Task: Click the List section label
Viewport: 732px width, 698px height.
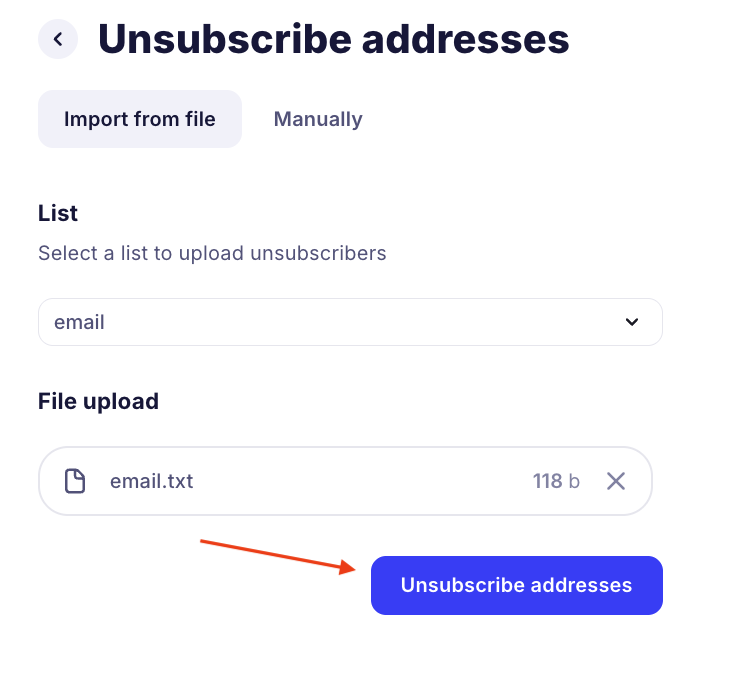Action: (58, 213)
